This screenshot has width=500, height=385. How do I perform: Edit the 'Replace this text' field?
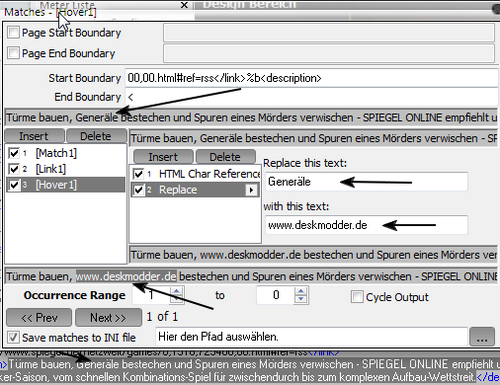[366, 182]
